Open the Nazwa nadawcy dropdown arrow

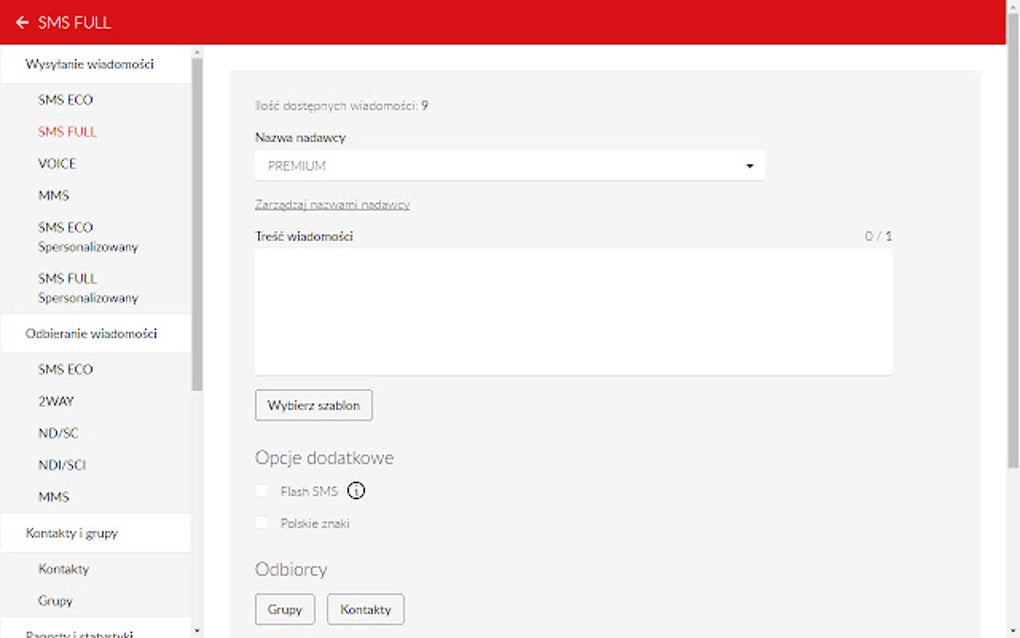[750, 165]
